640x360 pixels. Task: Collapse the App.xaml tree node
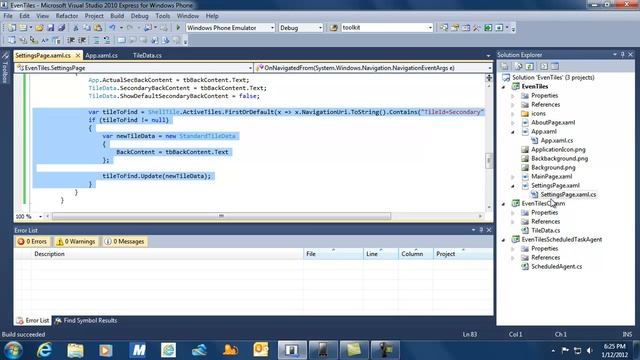(513, 131)
